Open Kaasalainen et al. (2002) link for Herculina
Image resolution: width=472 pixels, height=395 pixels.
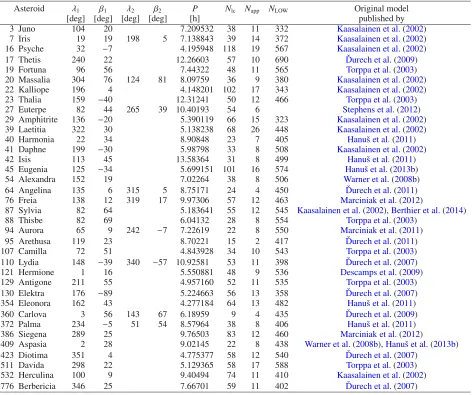coord(381,376)
